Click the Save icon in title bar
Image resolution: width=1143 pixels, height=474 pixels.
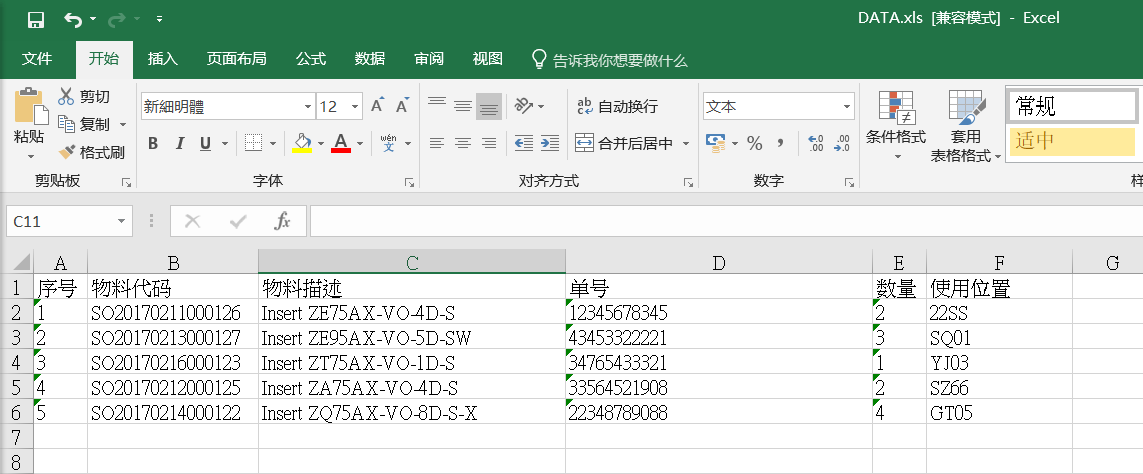(x=35, y=19)
